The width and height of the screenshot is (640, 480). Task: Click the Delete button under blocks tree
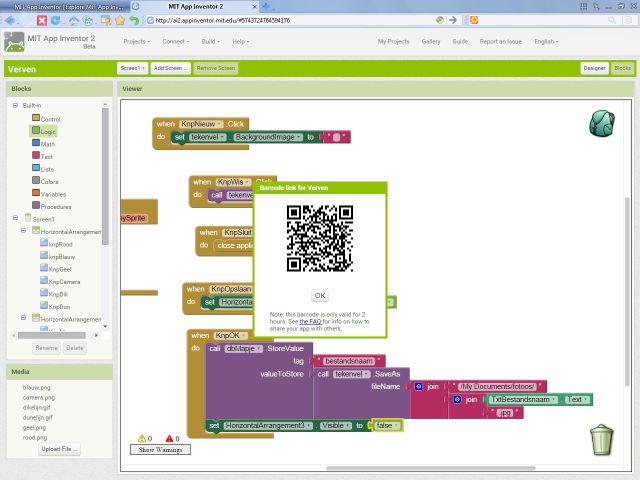(75, 348)
